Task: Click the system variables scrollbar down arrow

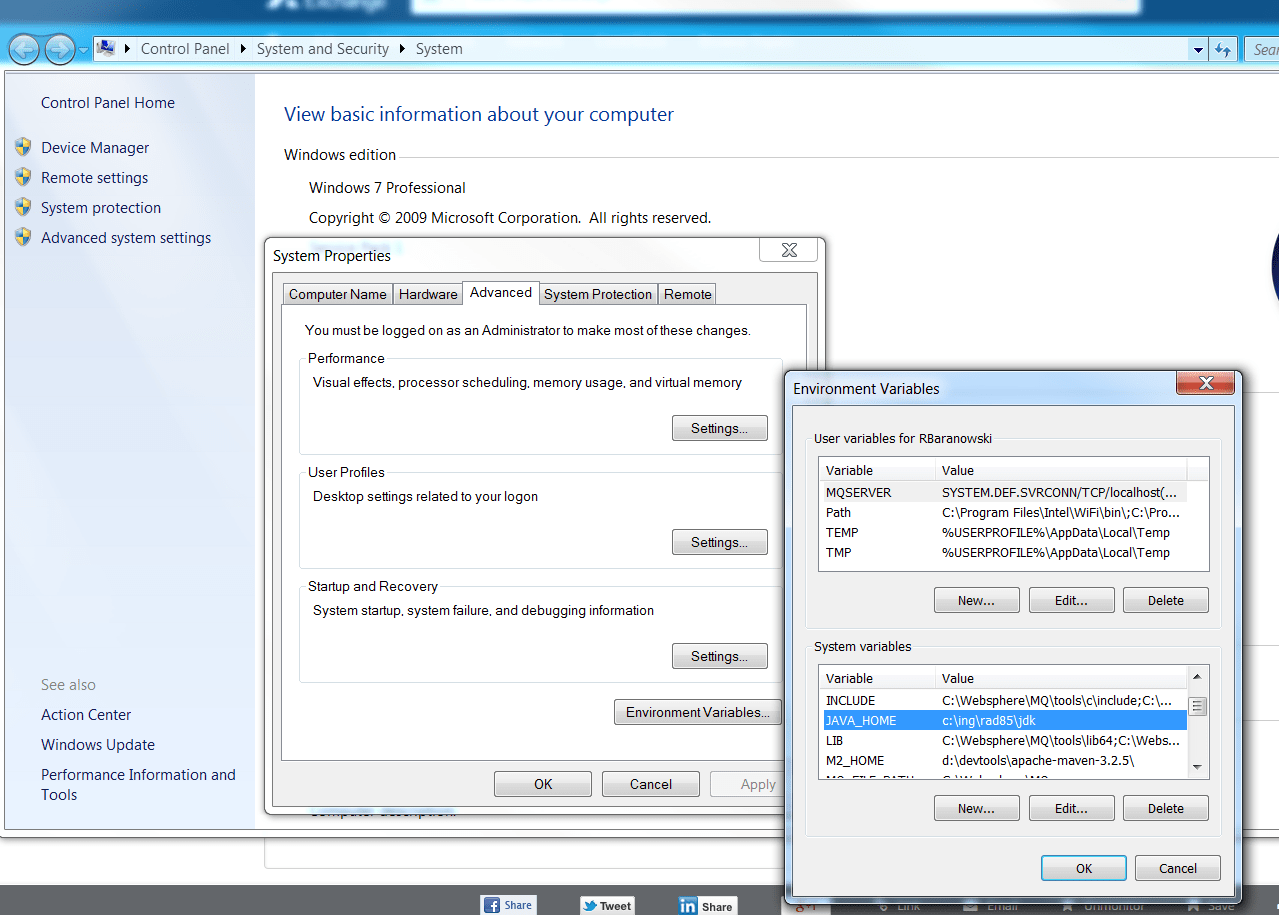Action: [1197, 767]
